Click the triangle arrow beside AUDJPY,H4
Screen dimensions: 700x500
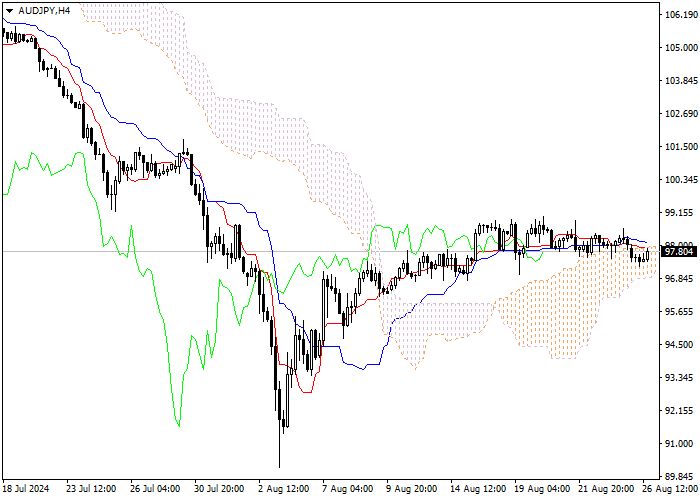[9, 11]
